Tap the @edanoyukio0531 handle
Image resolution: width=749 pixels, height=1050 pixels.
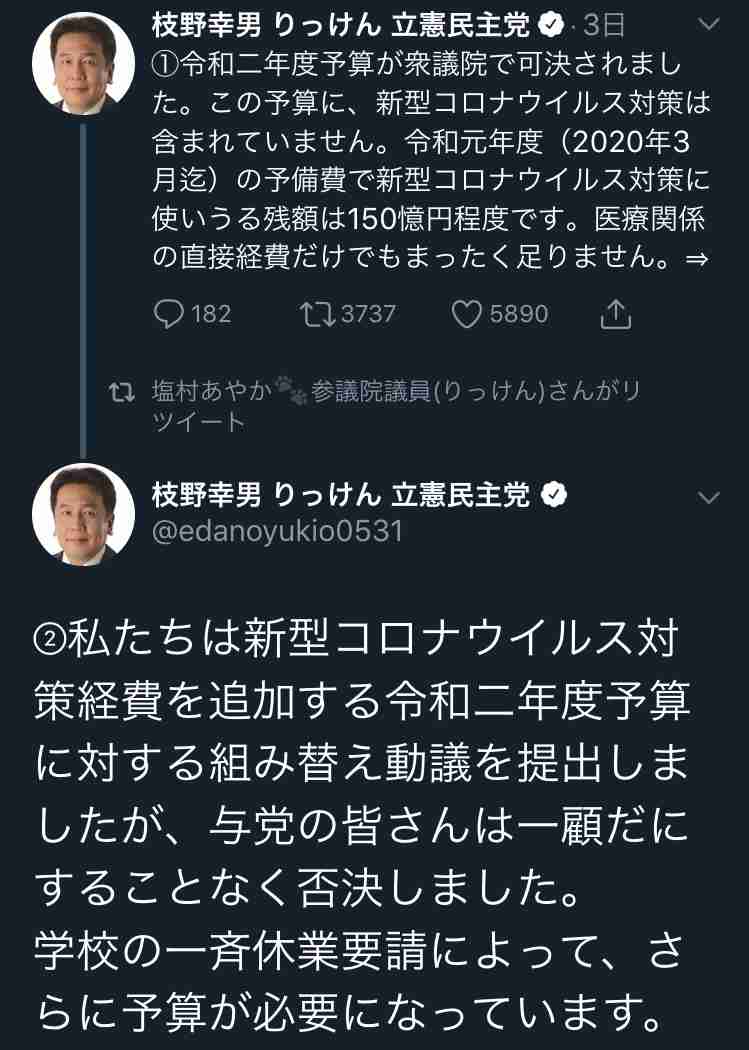click(277, 531)
